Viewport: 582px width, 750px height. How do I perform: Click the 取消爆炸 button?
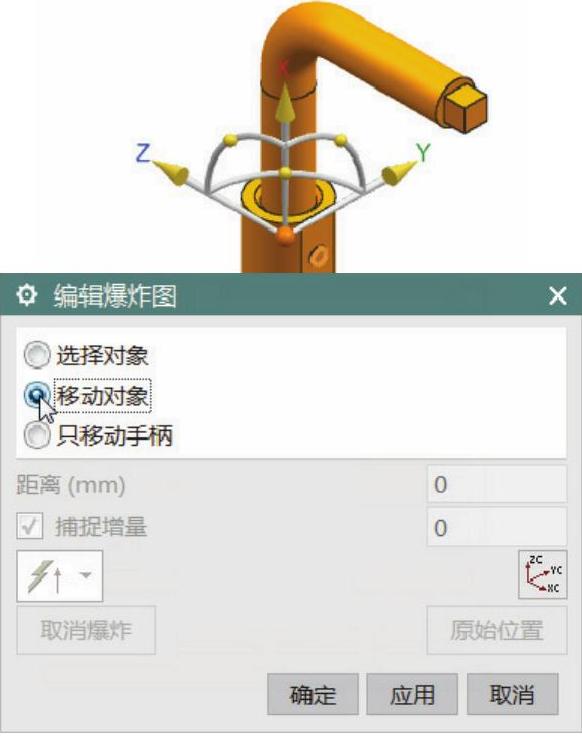86,630
